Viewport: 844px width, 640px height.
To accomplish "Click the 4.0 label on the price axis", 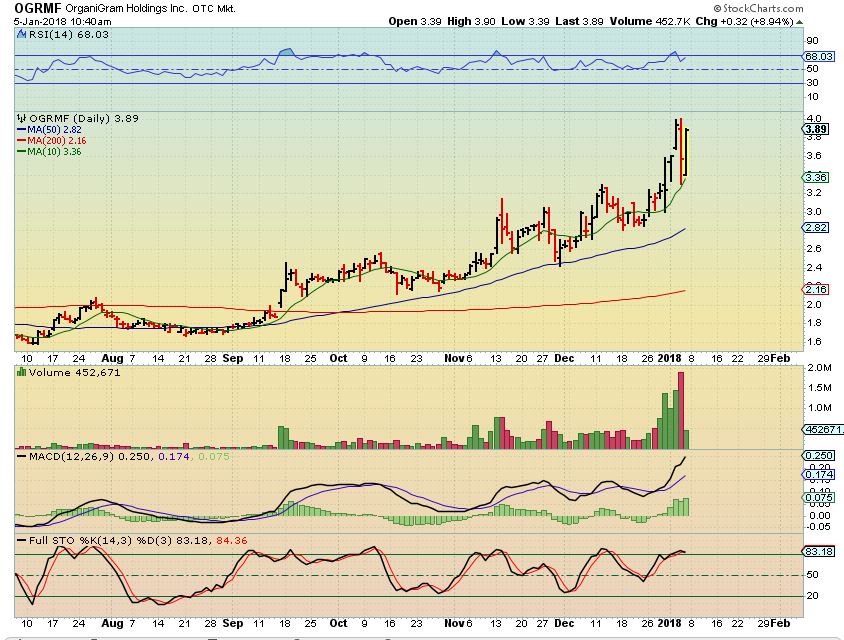I will click(814, 118).
